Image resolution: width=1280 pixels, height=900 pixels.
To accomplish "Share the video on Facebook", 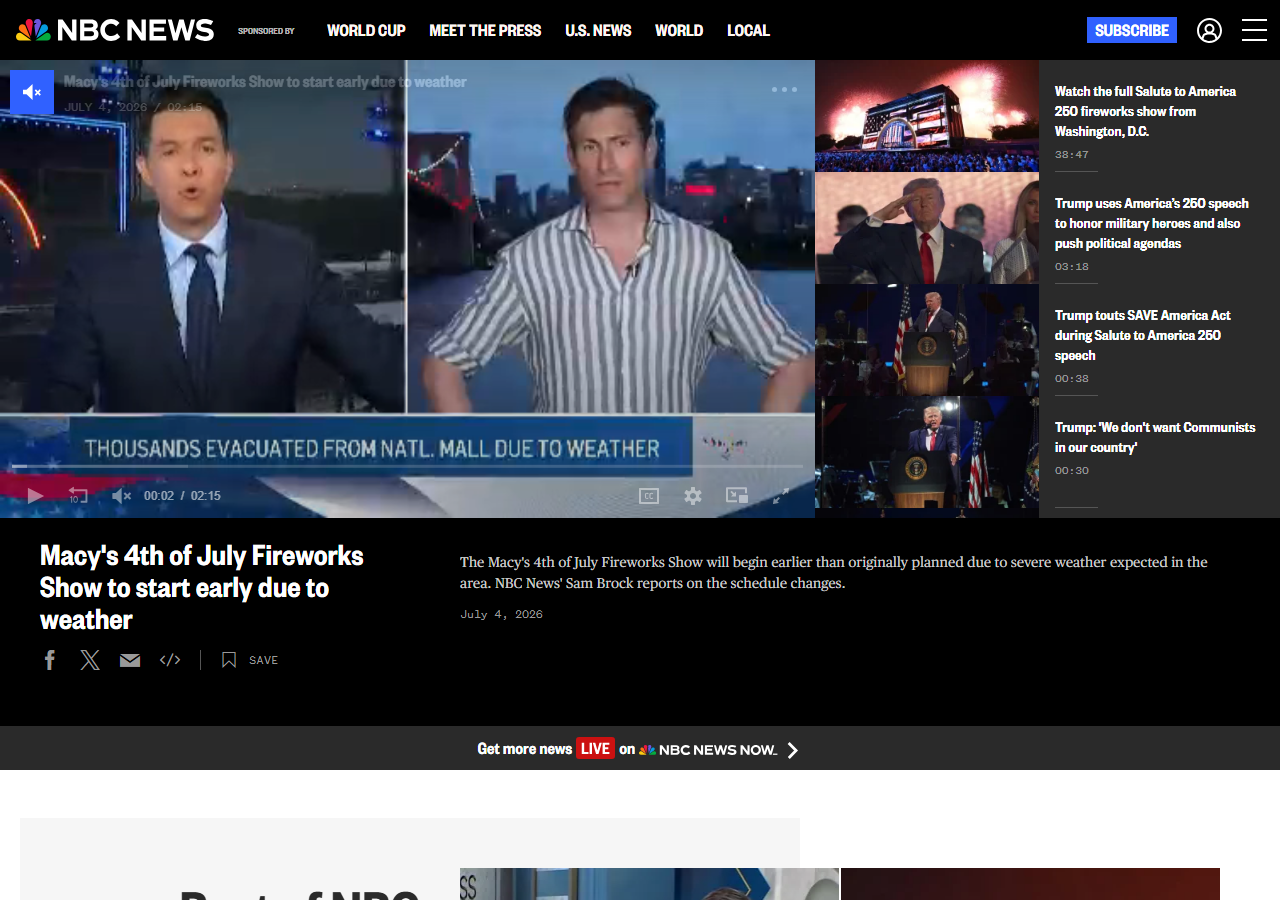I will coord(50,660).
